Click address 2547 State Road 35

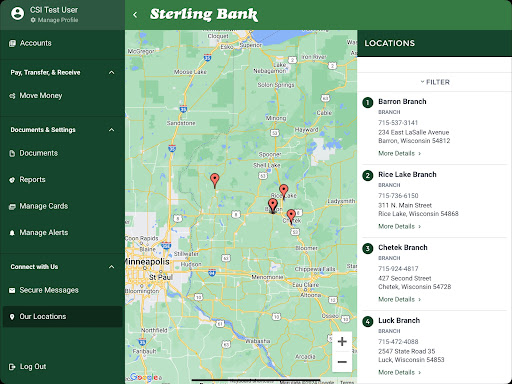[x=407, y=351]
